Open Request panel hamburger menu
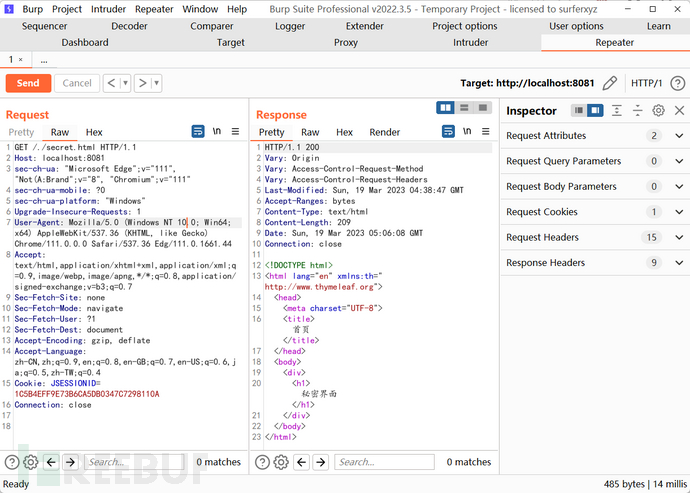 point(235,131)
